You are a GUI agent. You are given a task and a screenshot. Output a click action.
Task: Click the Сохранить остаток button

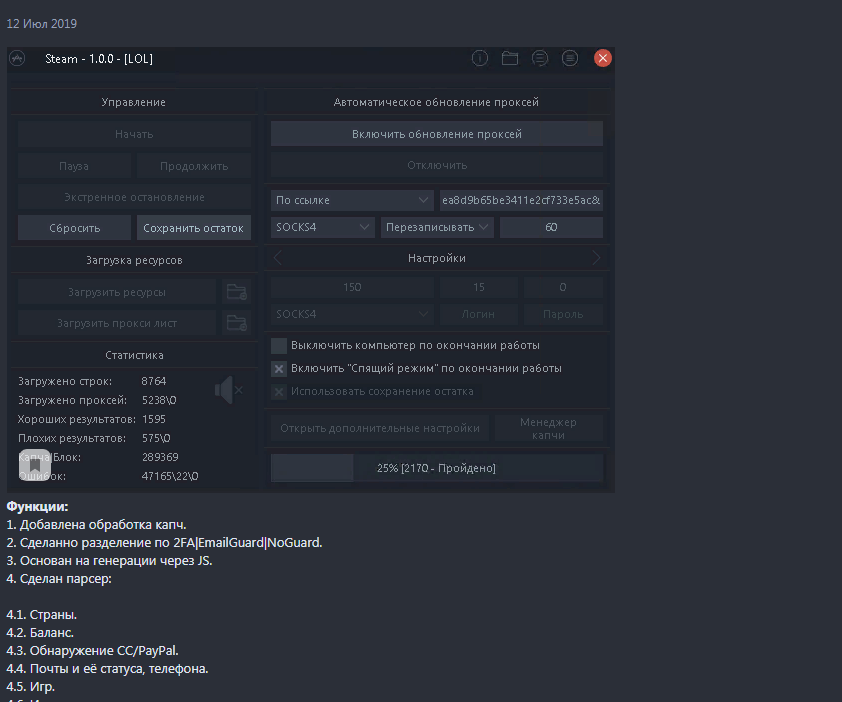pos(193,227)
